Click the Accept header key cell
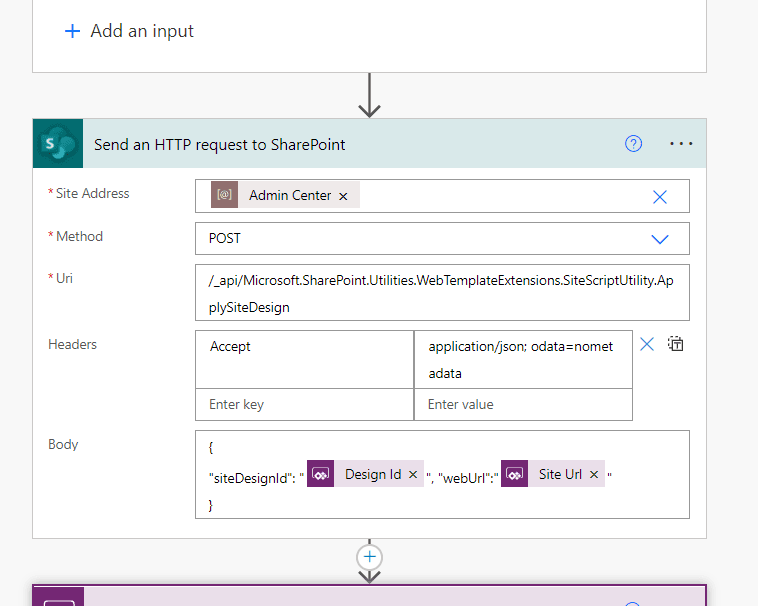Screen dimensions: 758x606 pyautogui.click(x=305, y=360)
